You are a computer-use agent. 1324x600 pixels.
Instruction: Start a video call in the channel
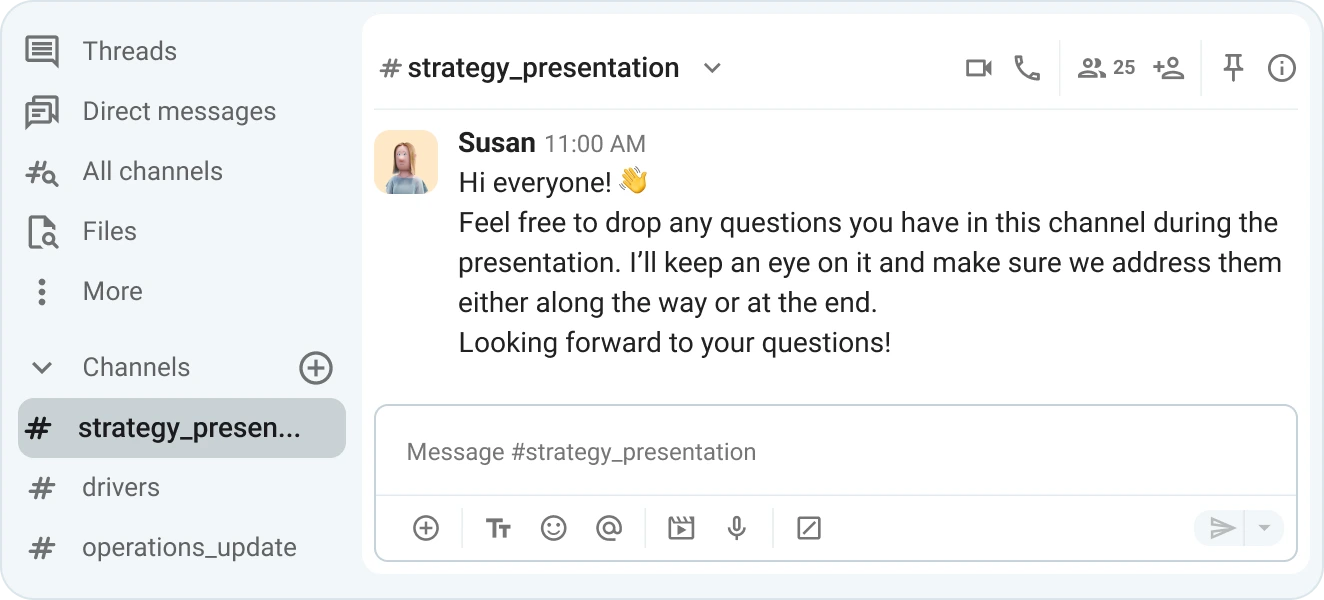(x=979, y=68)
